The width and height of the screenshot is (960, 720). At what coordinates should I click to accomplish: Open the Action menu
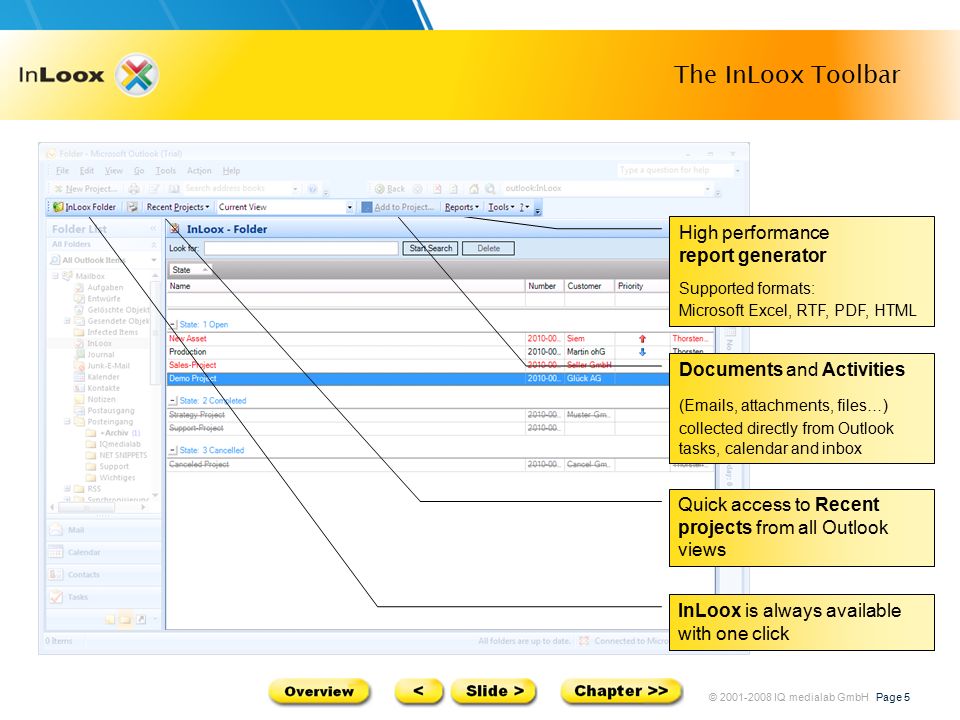click(199, 171)
